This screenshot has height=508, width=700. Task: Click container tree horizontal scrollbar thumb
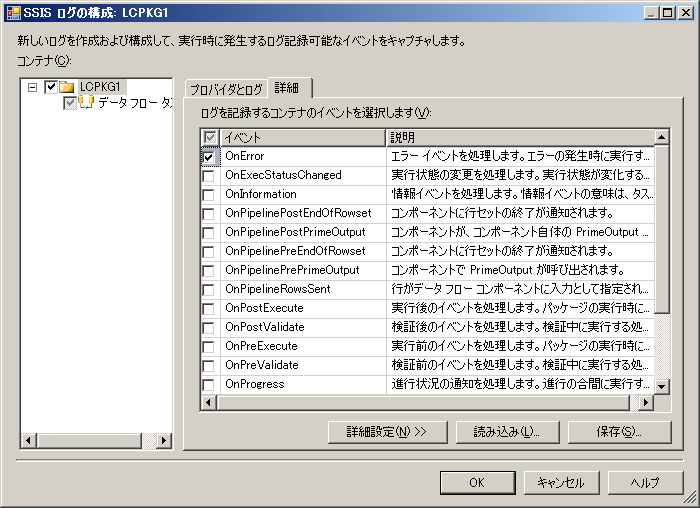click(x=89, y=441)
